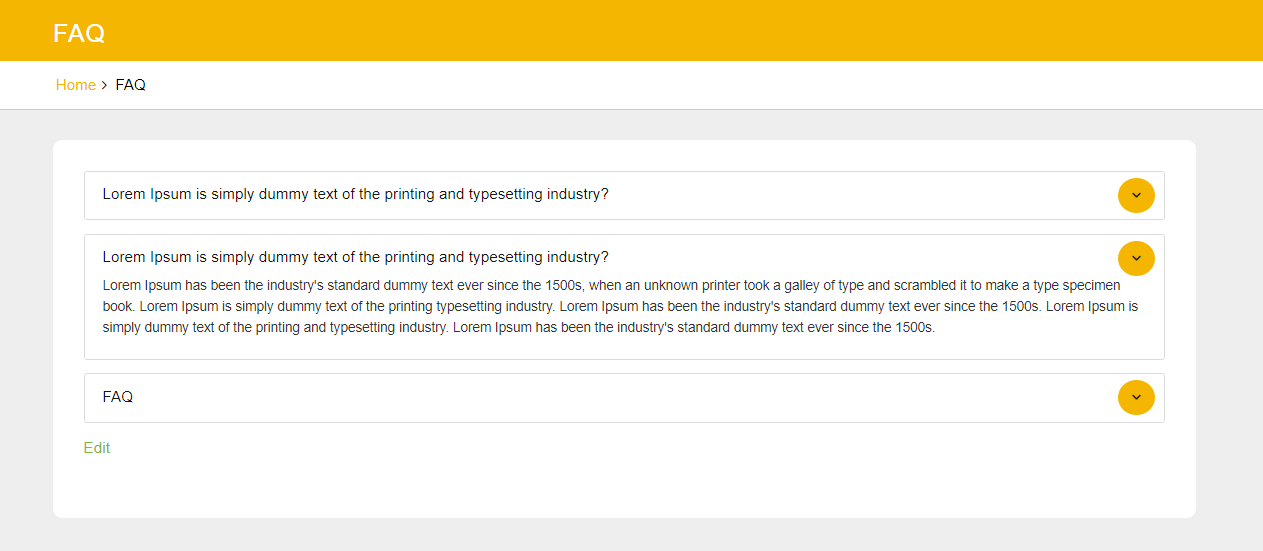Expand the 'FAQ' accordion item chevron
This screenshot has width=1263, height=551.
pos(1136,397)
